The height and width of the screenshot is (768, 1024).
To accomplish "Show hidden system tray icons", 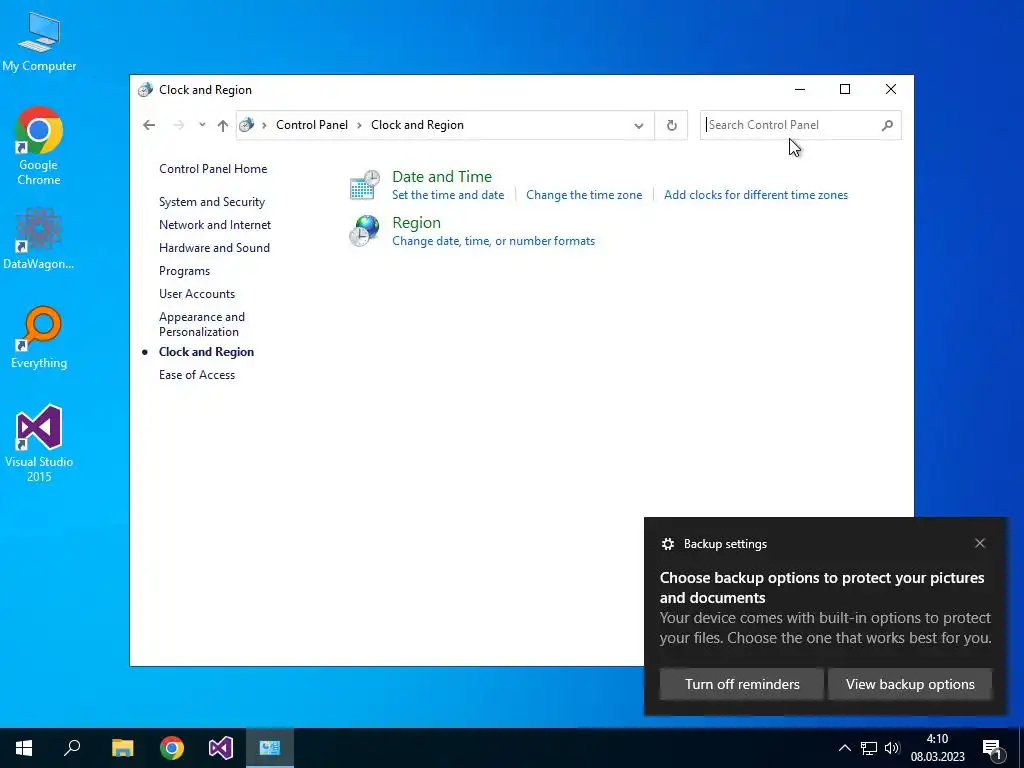I will [844, 748].
